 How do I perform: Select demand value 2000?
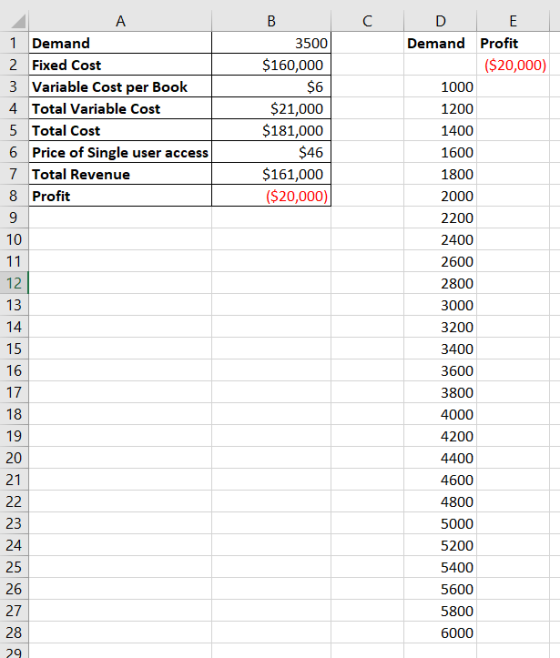(440, 196)
